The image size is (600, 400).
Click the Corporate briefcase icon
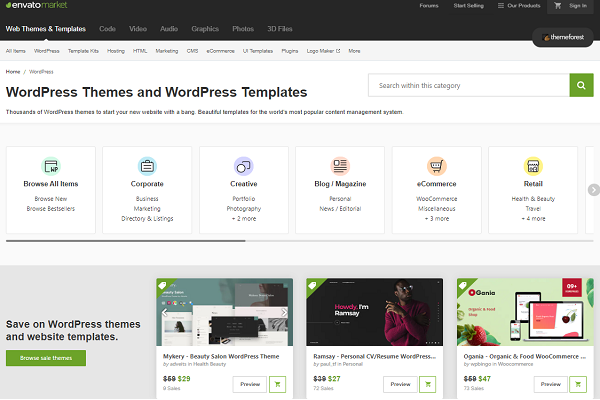[147, 166]
